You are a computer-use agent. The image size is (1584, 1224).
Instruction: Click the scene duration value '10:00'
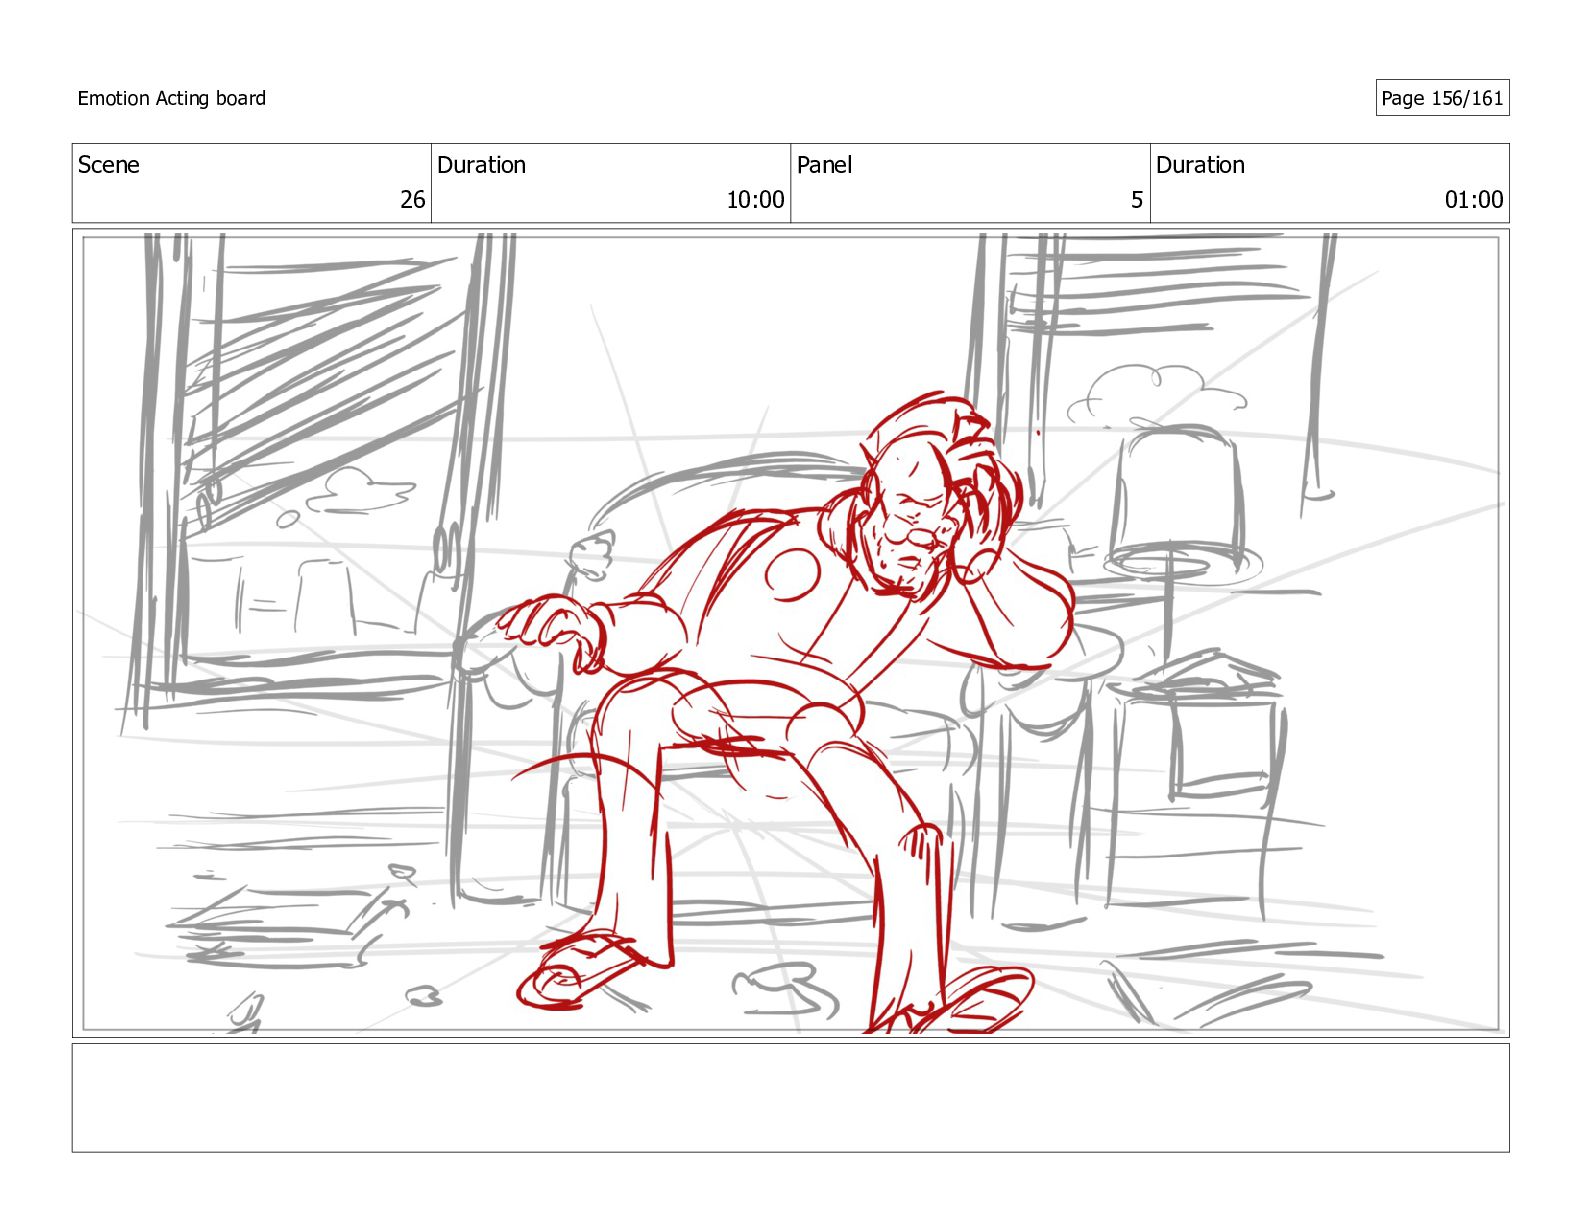pyautogui.click(x=755, y=200)
